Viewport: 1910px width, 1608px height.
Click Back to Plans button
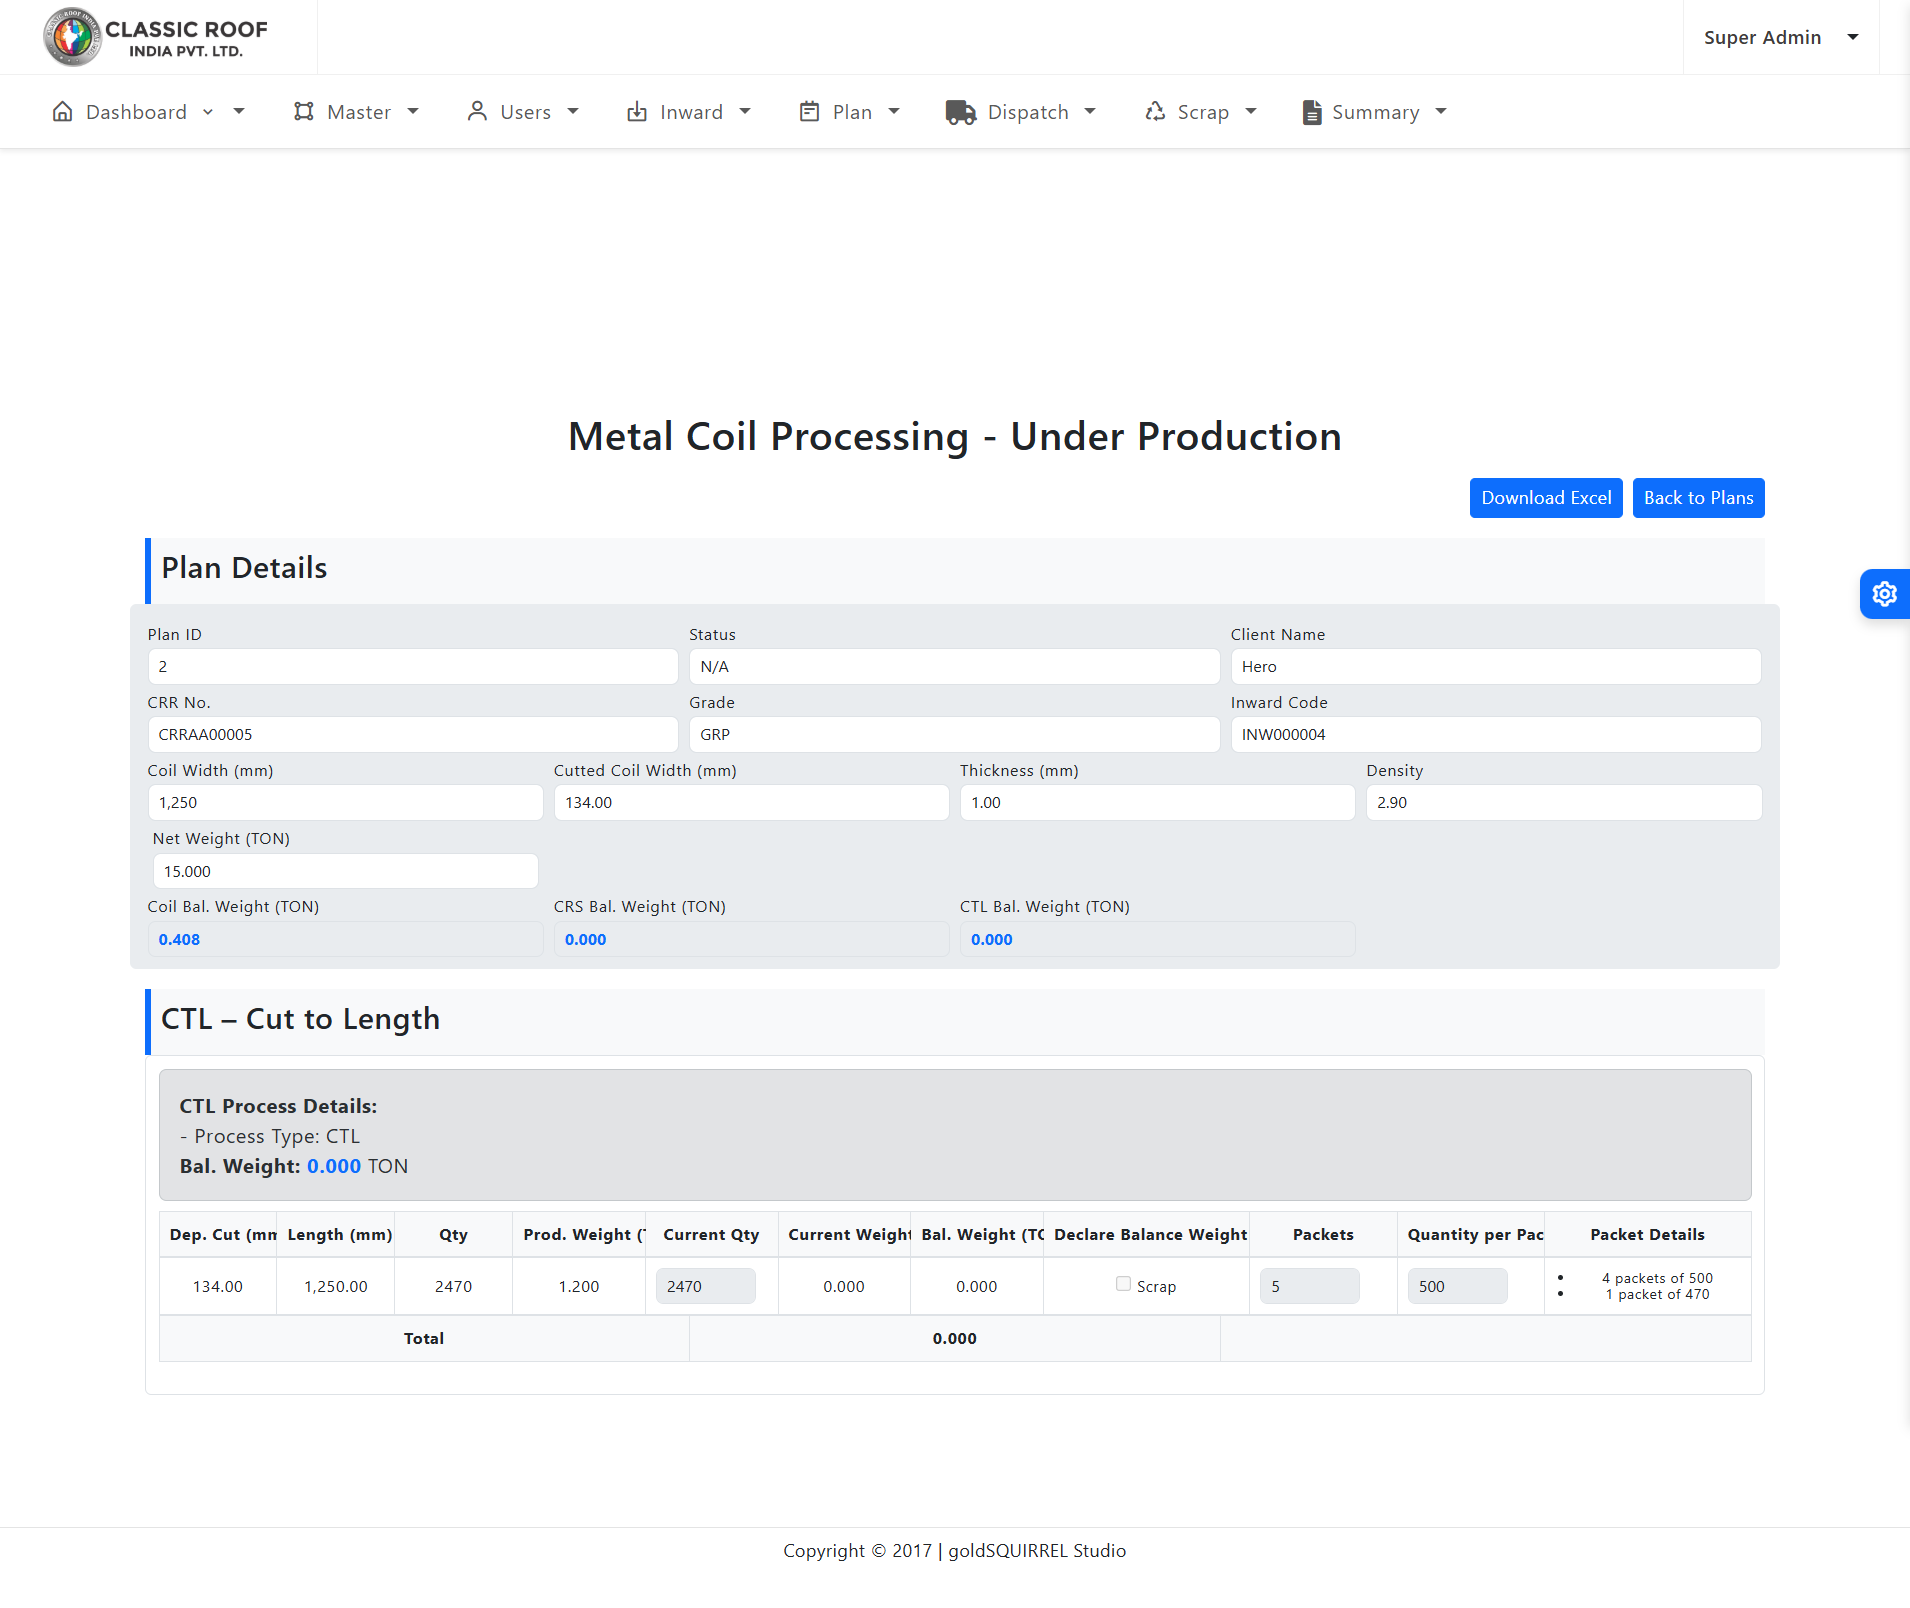click(x=1698, y=498)
